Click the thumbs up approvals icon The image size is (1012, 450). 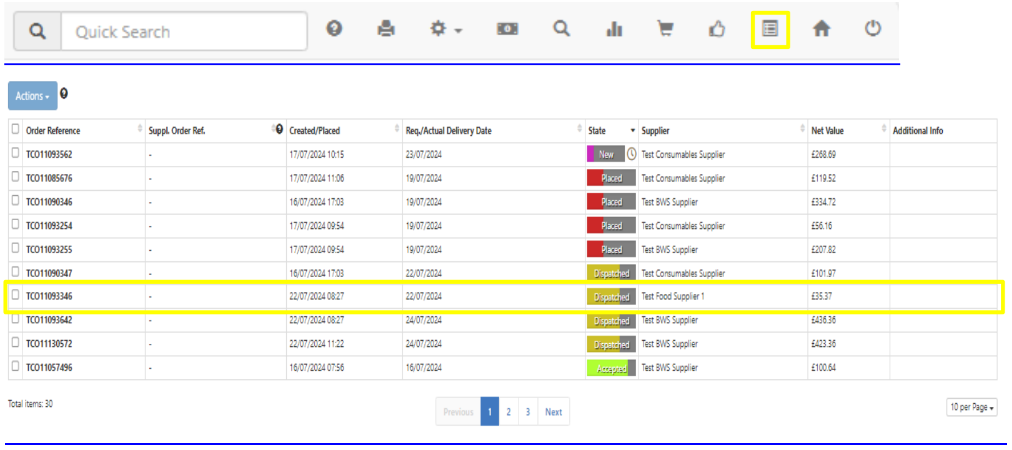pos(716,30)
